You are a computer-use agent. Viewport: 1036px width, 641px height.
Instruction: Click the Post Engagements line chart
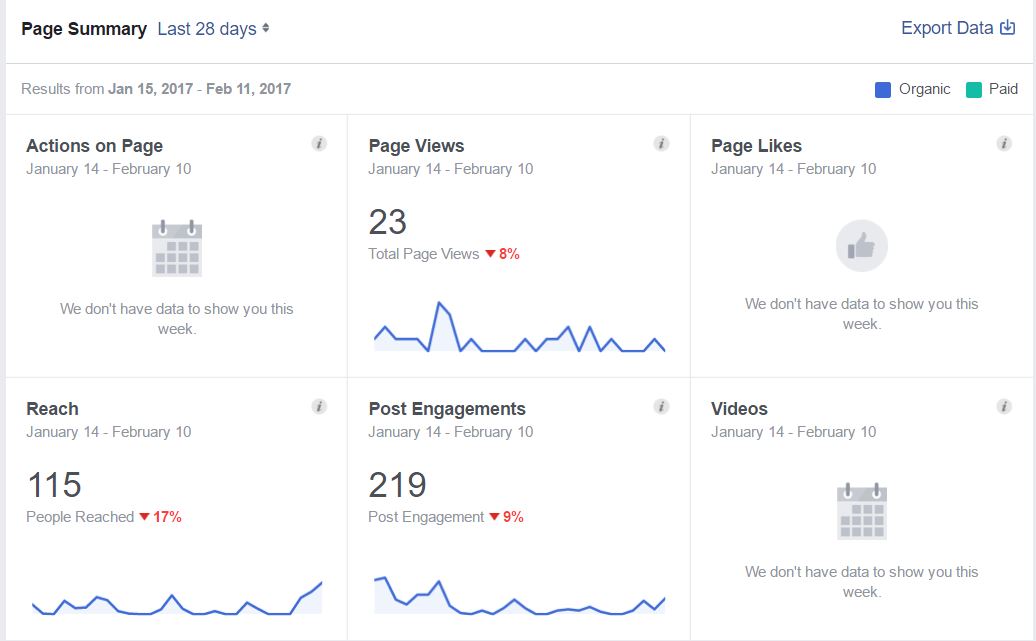coord(519,596)
